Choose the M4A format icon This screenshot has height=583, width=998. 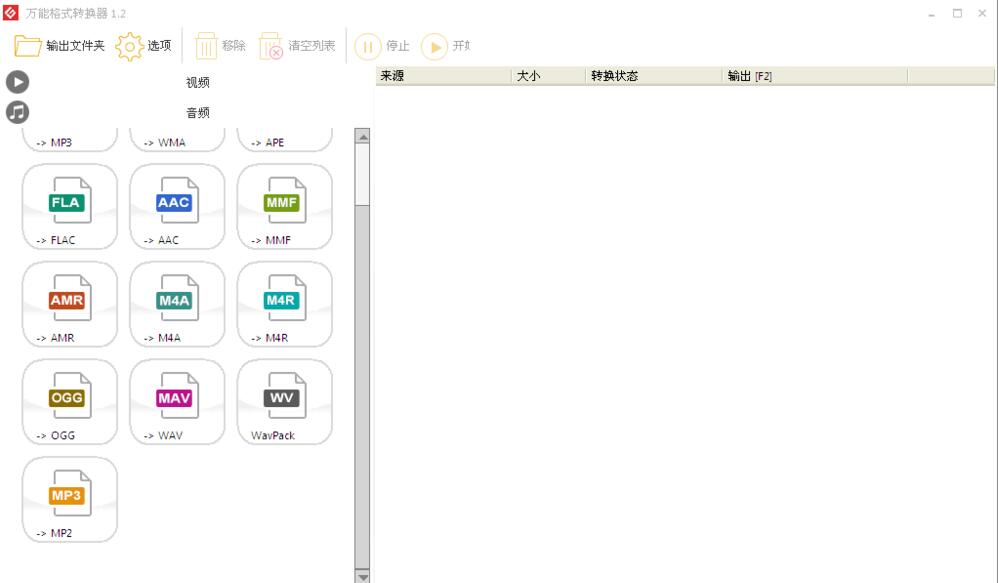177,304
